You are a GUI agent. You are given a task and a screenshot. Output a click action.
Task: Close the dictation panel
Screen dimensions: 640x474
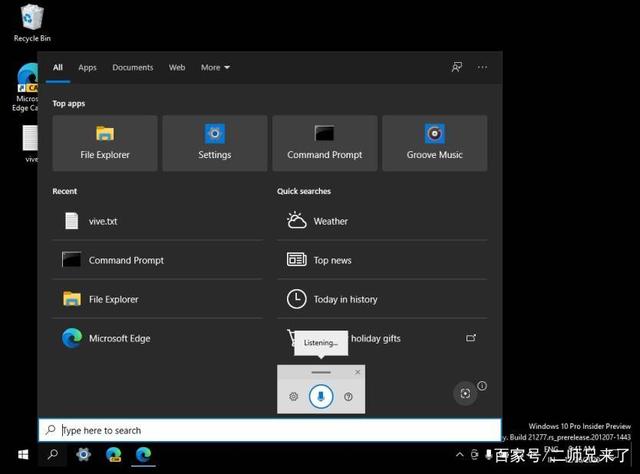(358, 372)
